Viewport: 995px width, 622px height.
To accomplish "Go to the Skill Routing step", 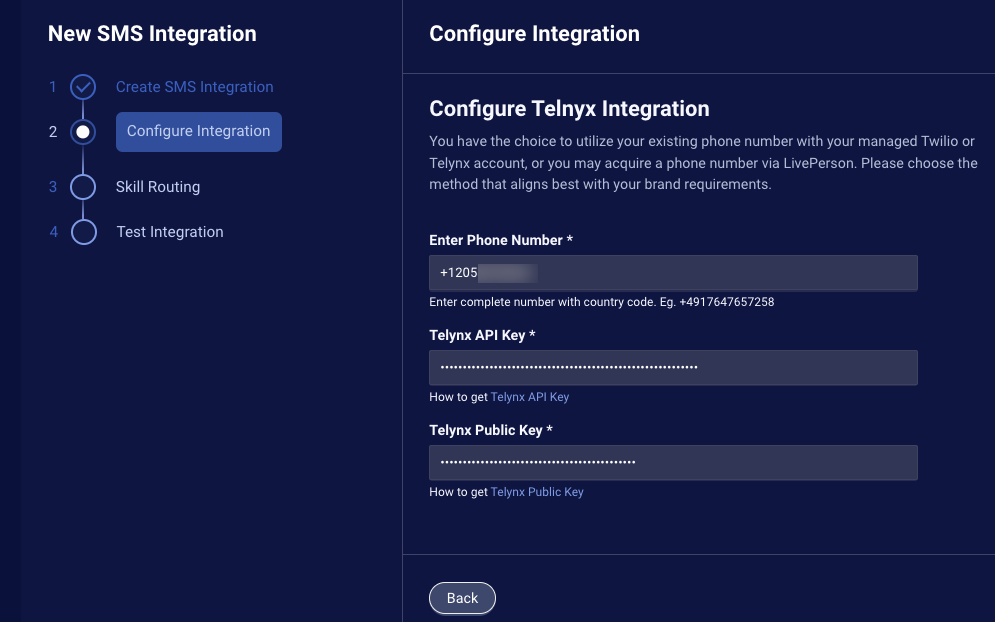I will click(158, 187).
